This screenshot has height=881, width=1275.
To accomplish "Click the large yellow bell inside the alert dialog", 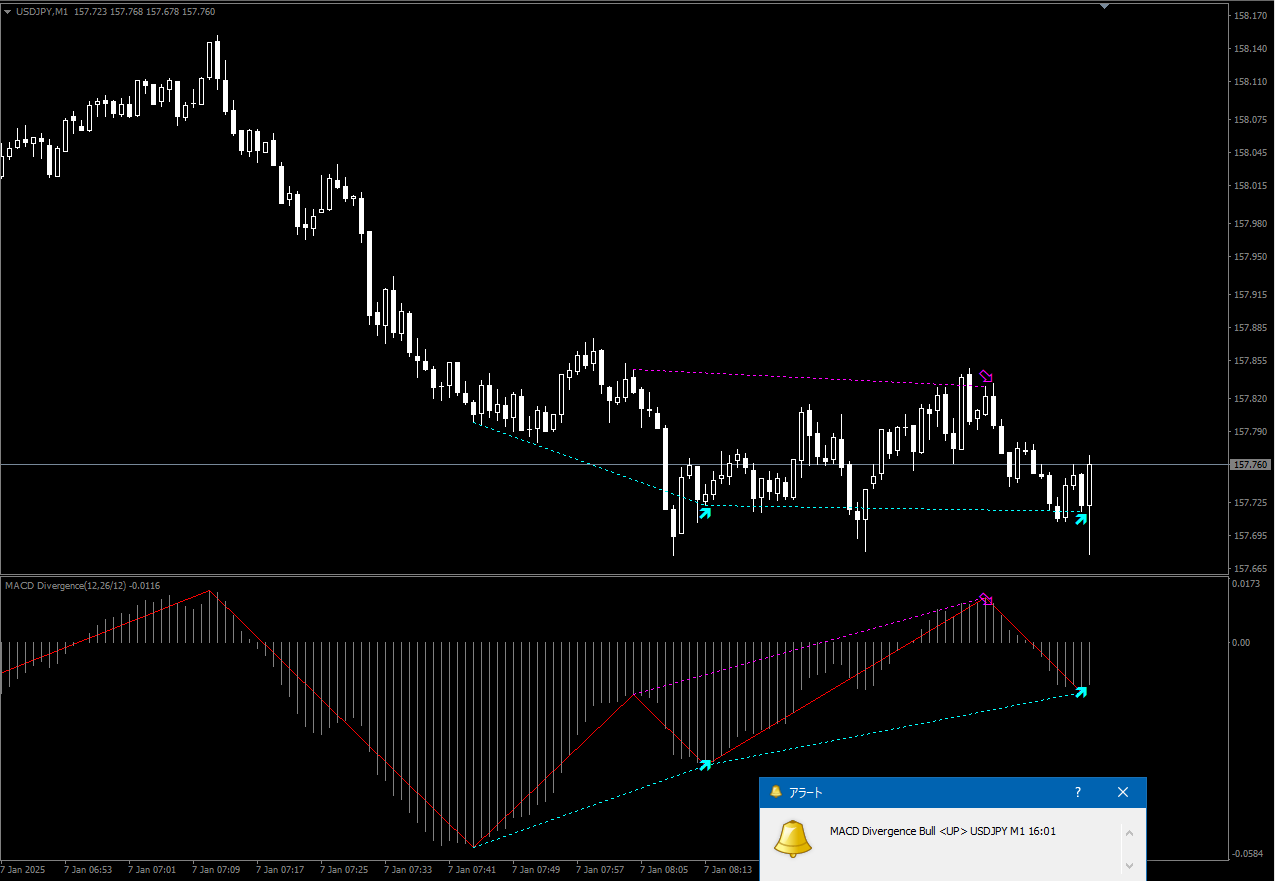I will click(x=792, y=838).
